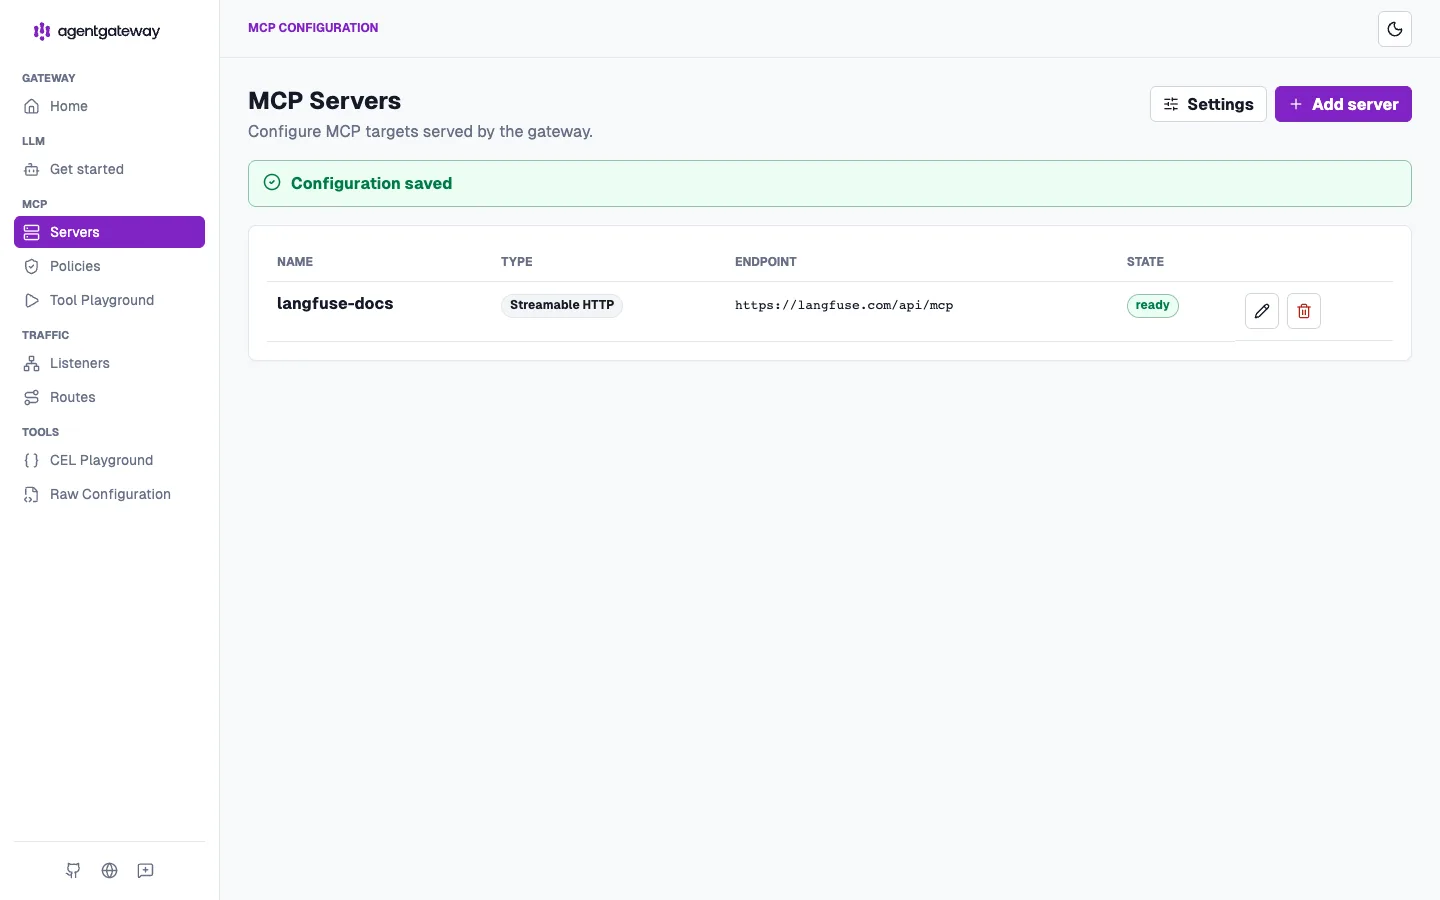1440x900 pixels.
Task: Click the Get started robot icon
Action: (32, 169)
